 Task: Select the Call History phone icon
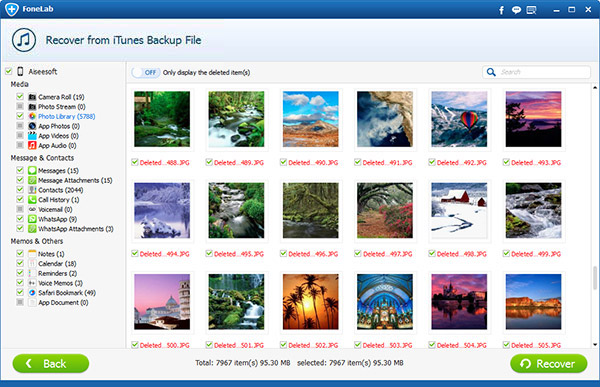tap(32, 199)
